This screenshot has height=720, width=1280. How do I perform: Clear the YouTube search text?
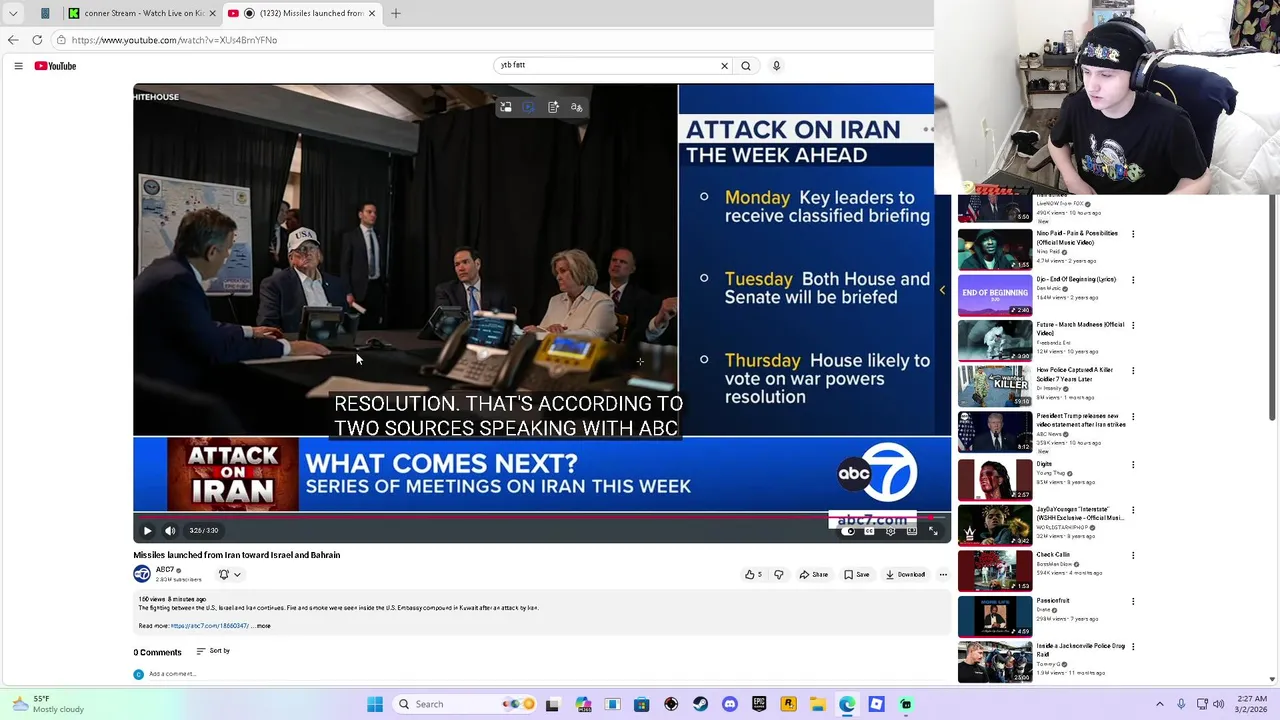(724, 66)
